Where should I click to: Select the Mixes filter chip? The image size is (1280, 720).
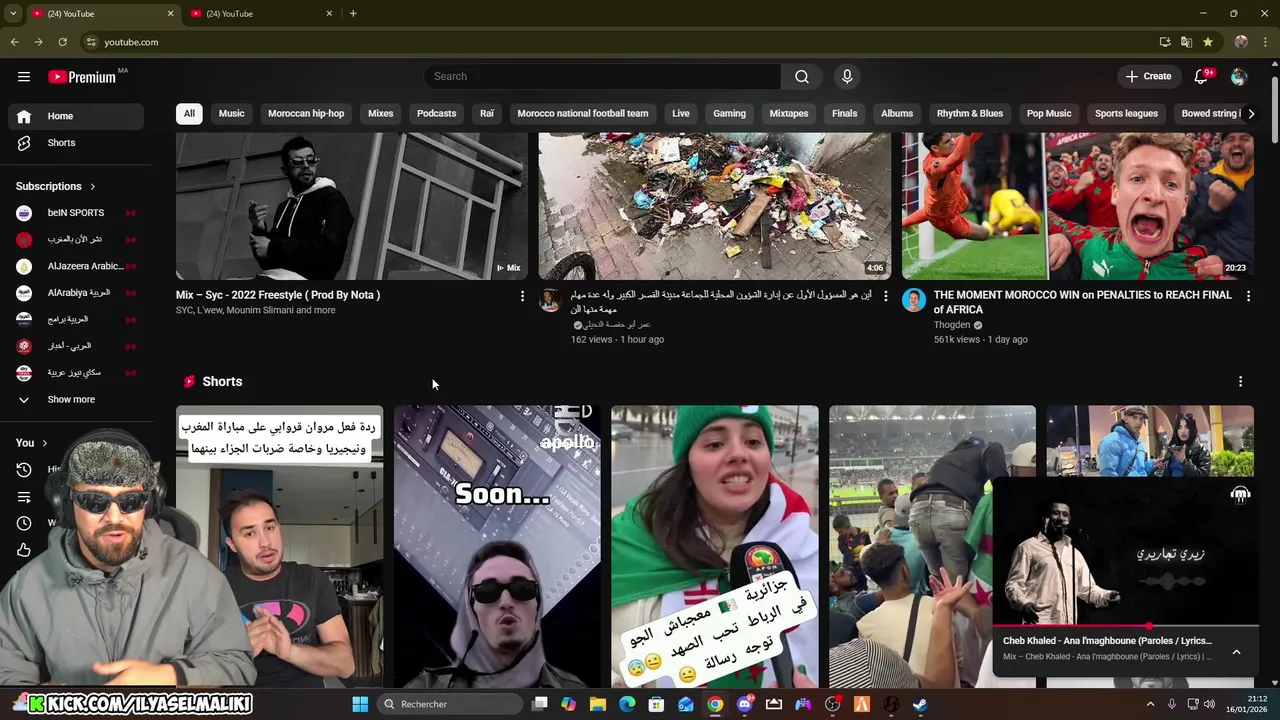[380, 113]
